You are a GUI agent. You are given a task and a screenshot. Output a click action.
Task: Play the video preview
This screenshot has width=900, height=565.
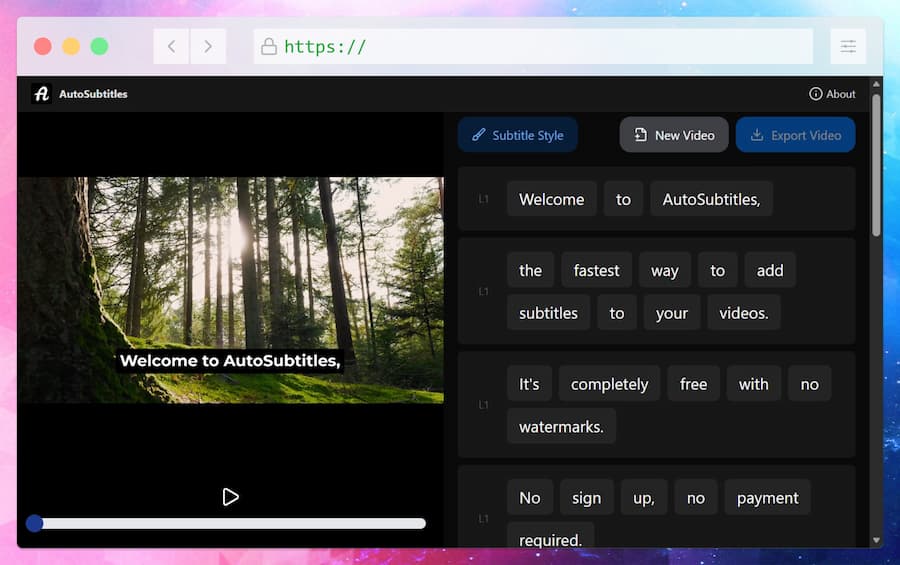(x=230, y=497)
